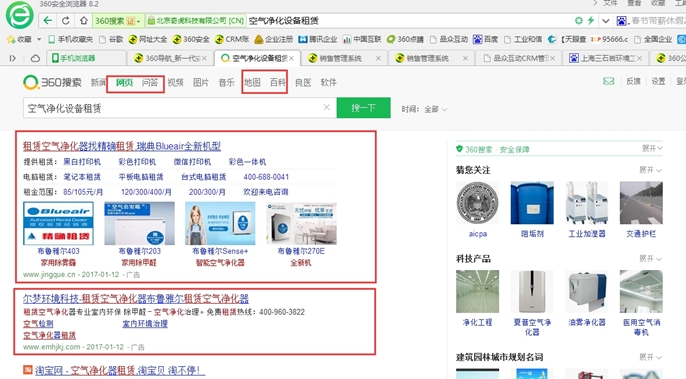Screen dimensions: 686x379
Task: Open the 中国互联 bookmark
Action: click(x=362, y=39)
